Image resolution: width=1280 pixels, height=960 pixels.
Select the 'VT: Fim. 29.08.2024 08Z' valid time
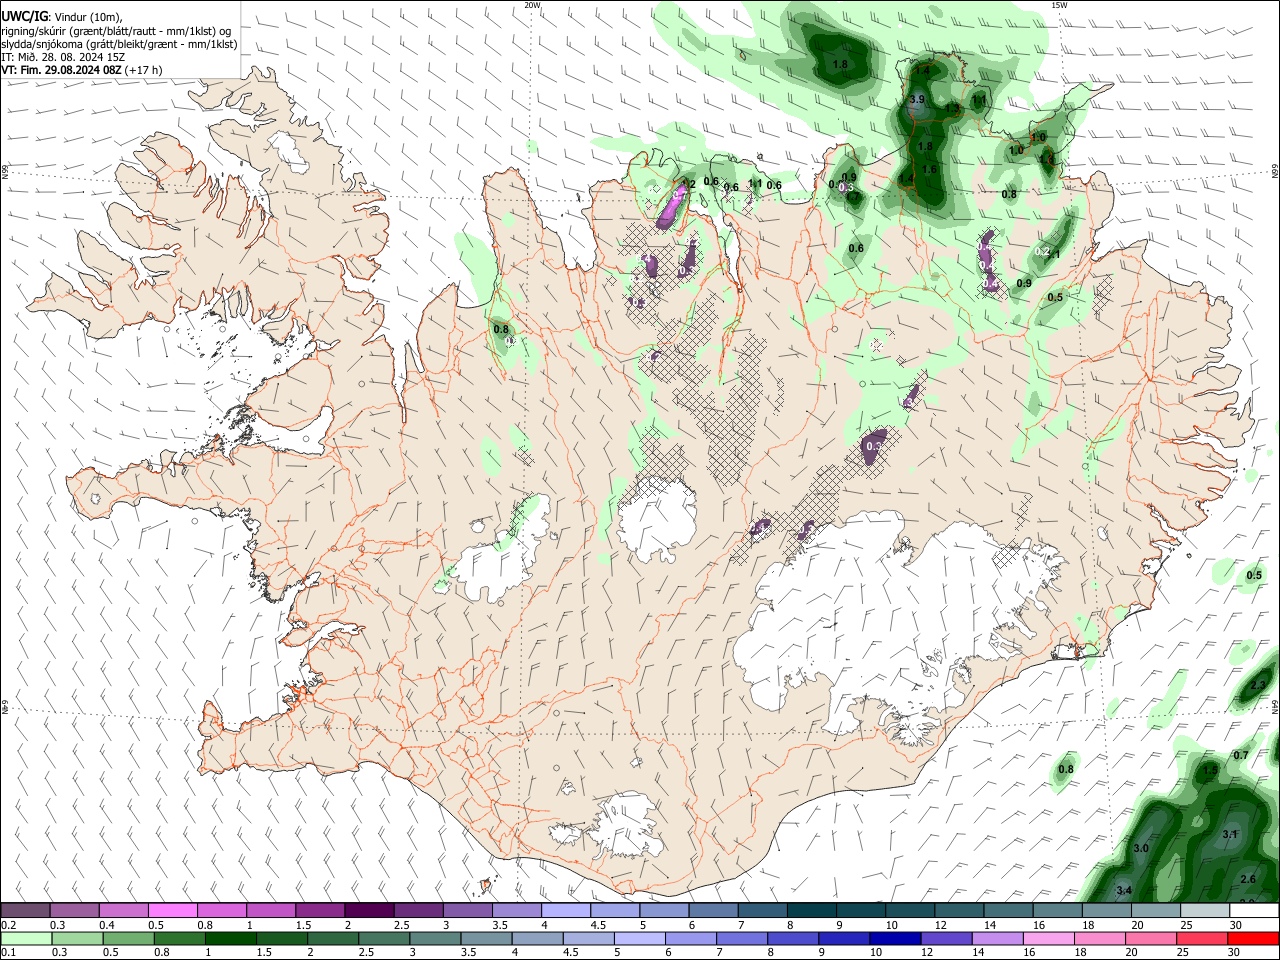(61, 70)
